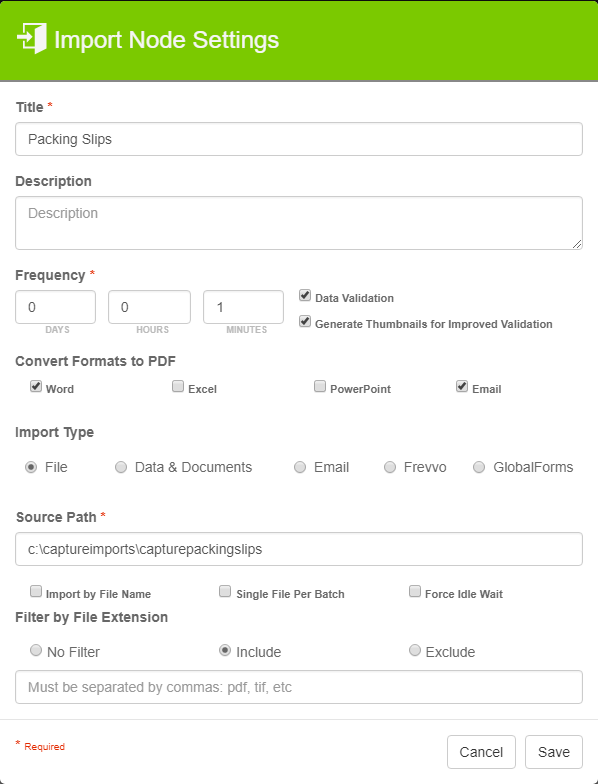Viewport: 598px width, 784px height.
Task: Toggle Generate Thumbnails for Improved Validation
Action: click(x=305, y=322)
